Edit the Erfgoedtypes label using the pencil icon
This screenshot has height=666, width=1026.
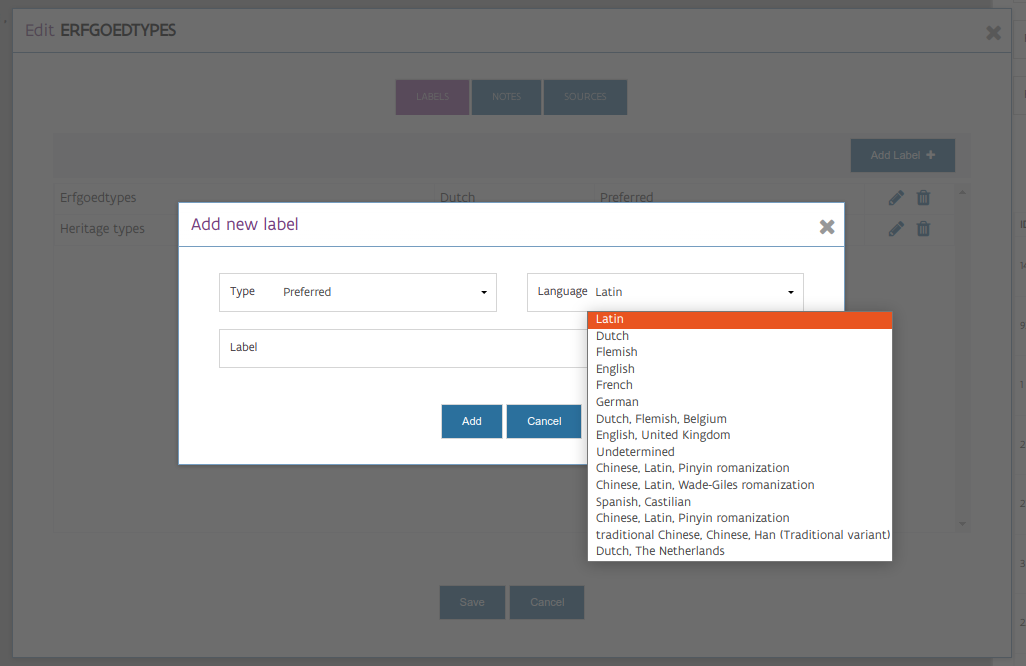(x=896, y=197)
